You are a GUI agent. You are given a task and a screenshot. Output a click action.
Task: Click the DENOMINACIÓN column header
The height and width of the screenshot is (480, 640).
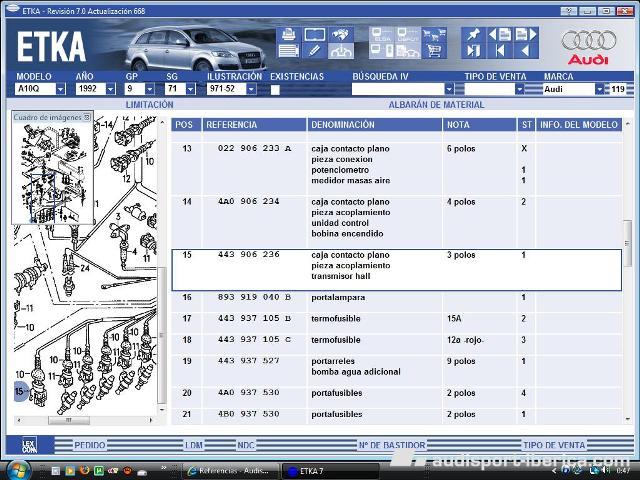[x=374, y=125]
